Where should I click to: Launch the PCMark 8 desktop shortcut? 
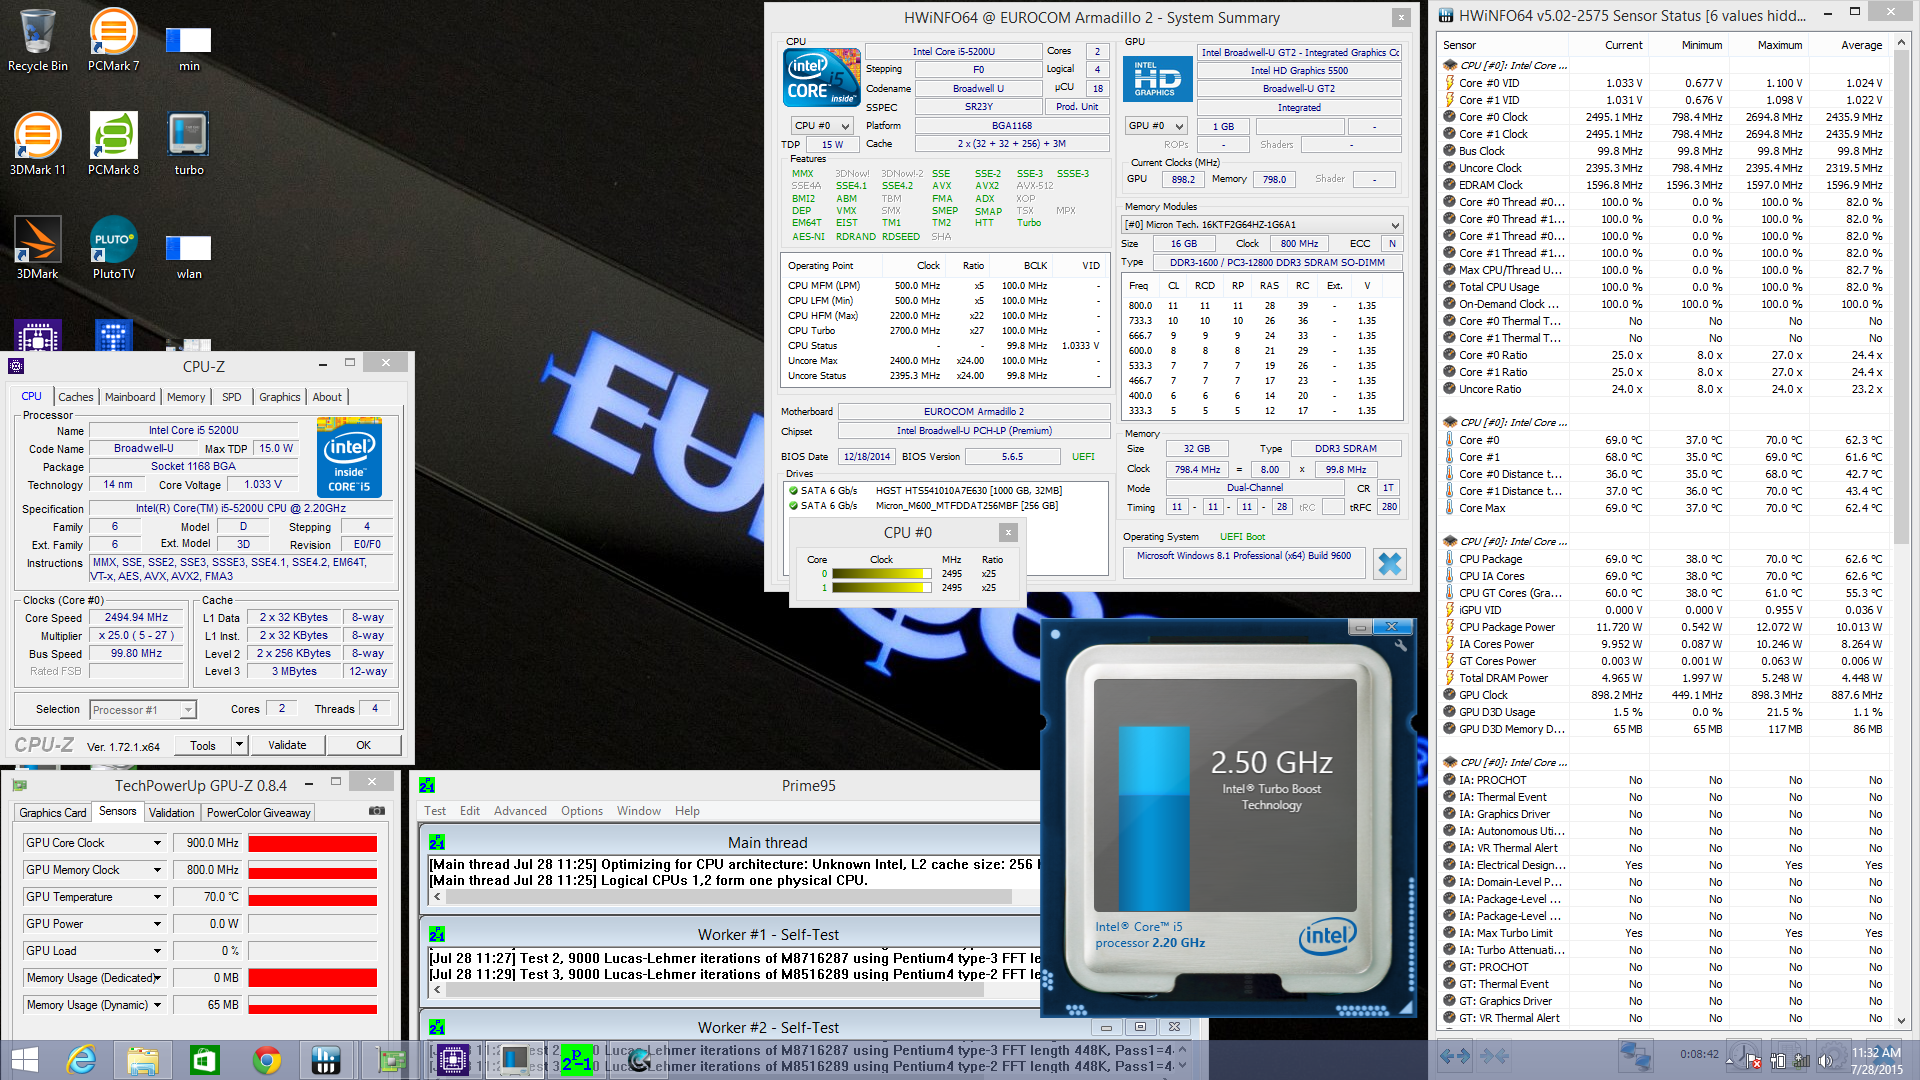[113, 144]
